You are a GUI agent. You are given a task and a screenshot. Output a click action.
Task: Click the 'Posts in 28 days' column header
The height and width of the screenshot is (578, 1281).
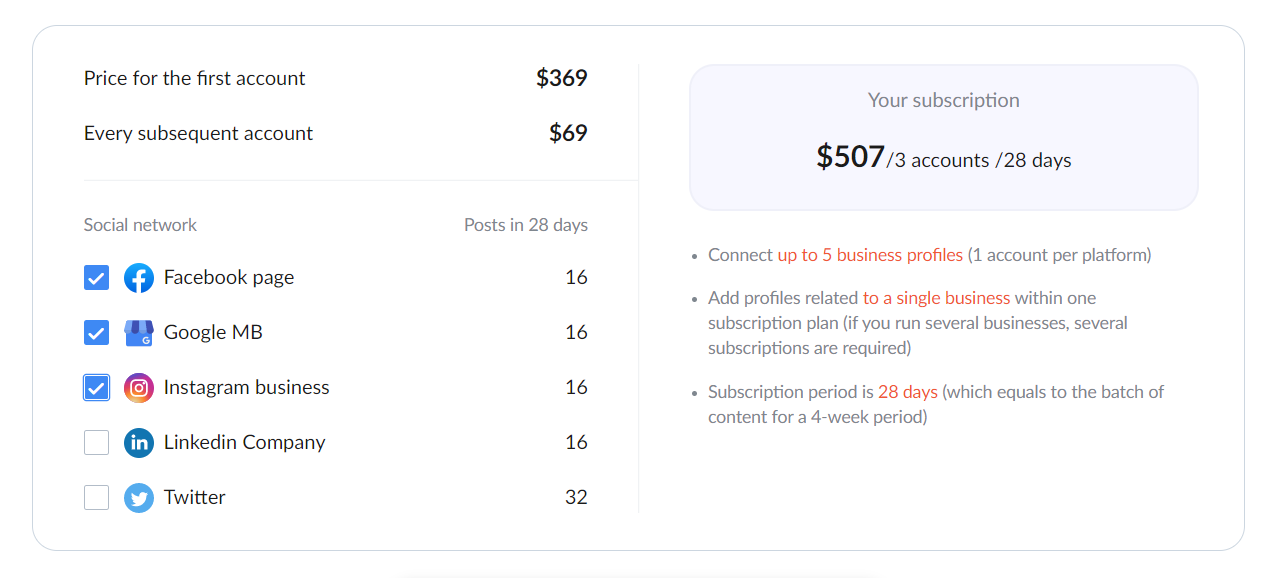coord(526,225)
